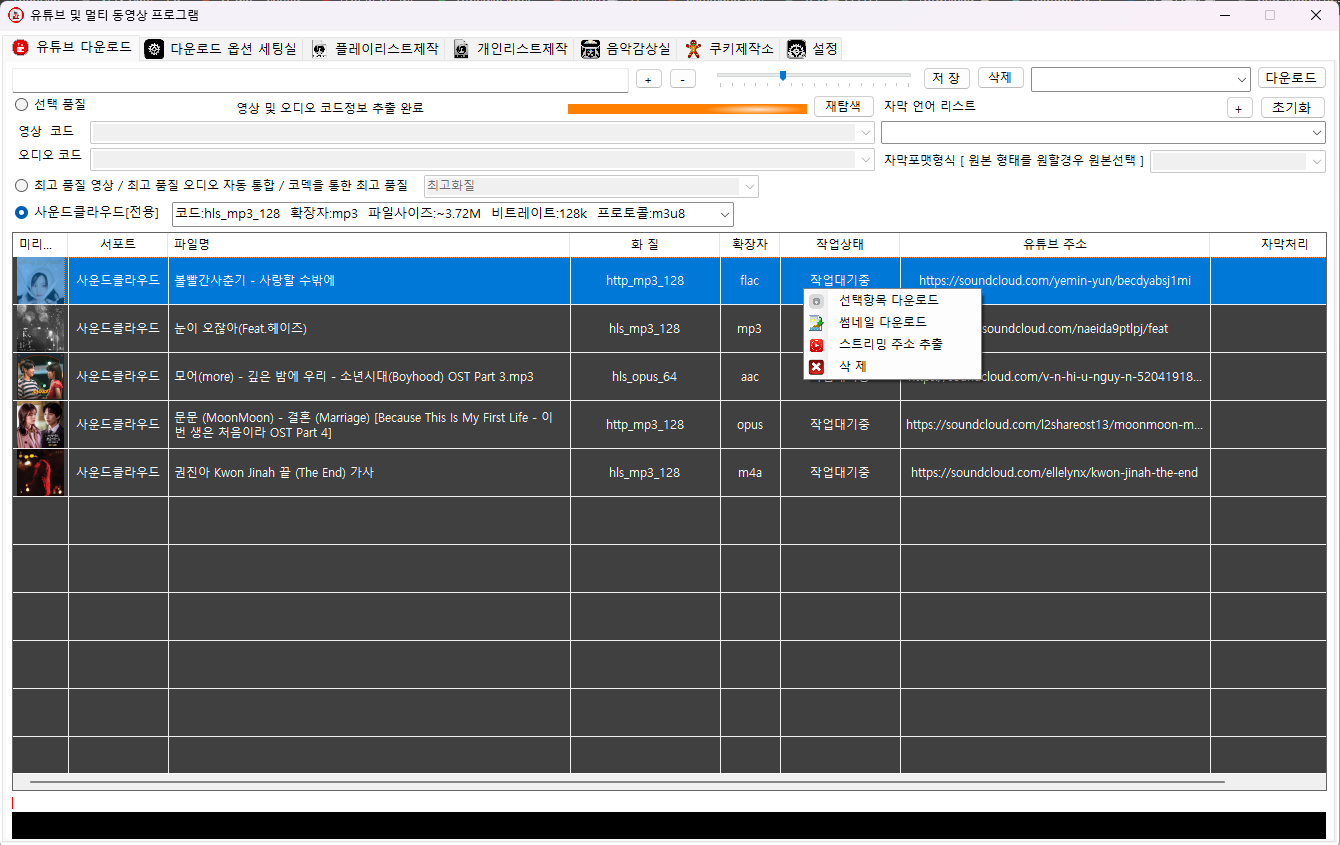Choose 썸네일 다운로드 from context menu

click(892, 322)
